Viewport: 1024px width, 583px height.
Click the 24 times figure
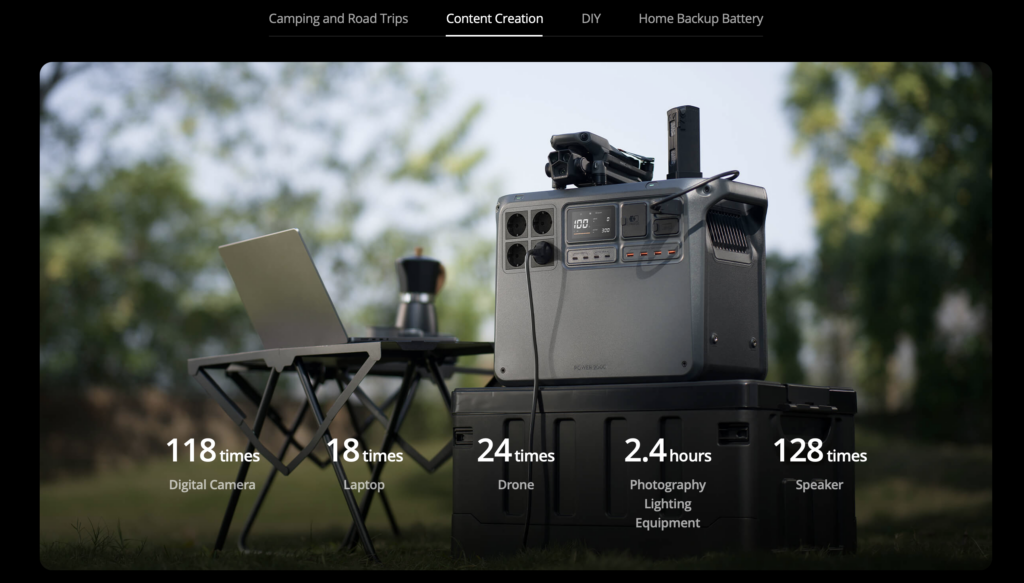pos(515,451)
